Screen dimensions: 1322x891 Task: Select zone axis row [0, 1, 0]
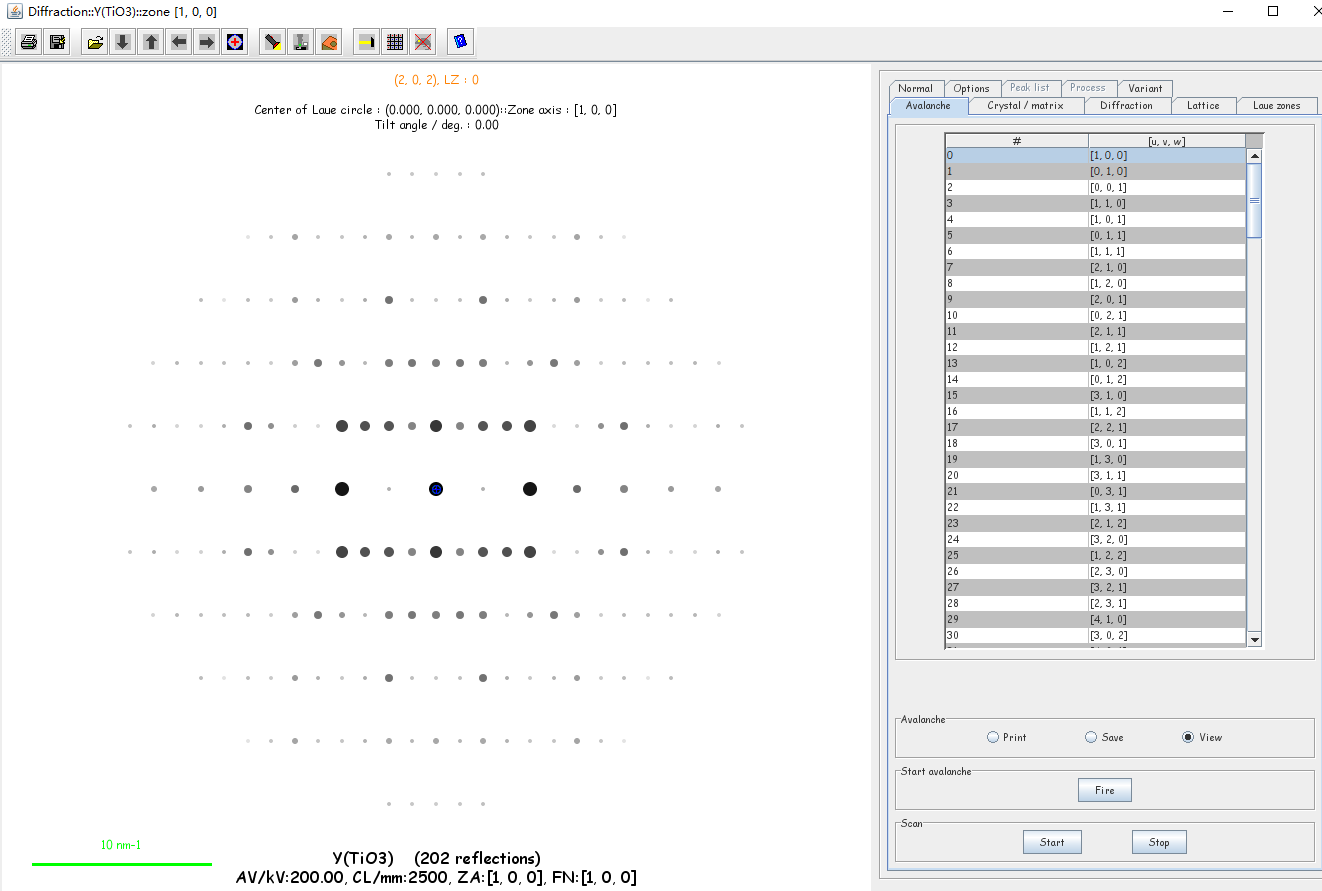pyautogui.click(x=1096, y=171)
